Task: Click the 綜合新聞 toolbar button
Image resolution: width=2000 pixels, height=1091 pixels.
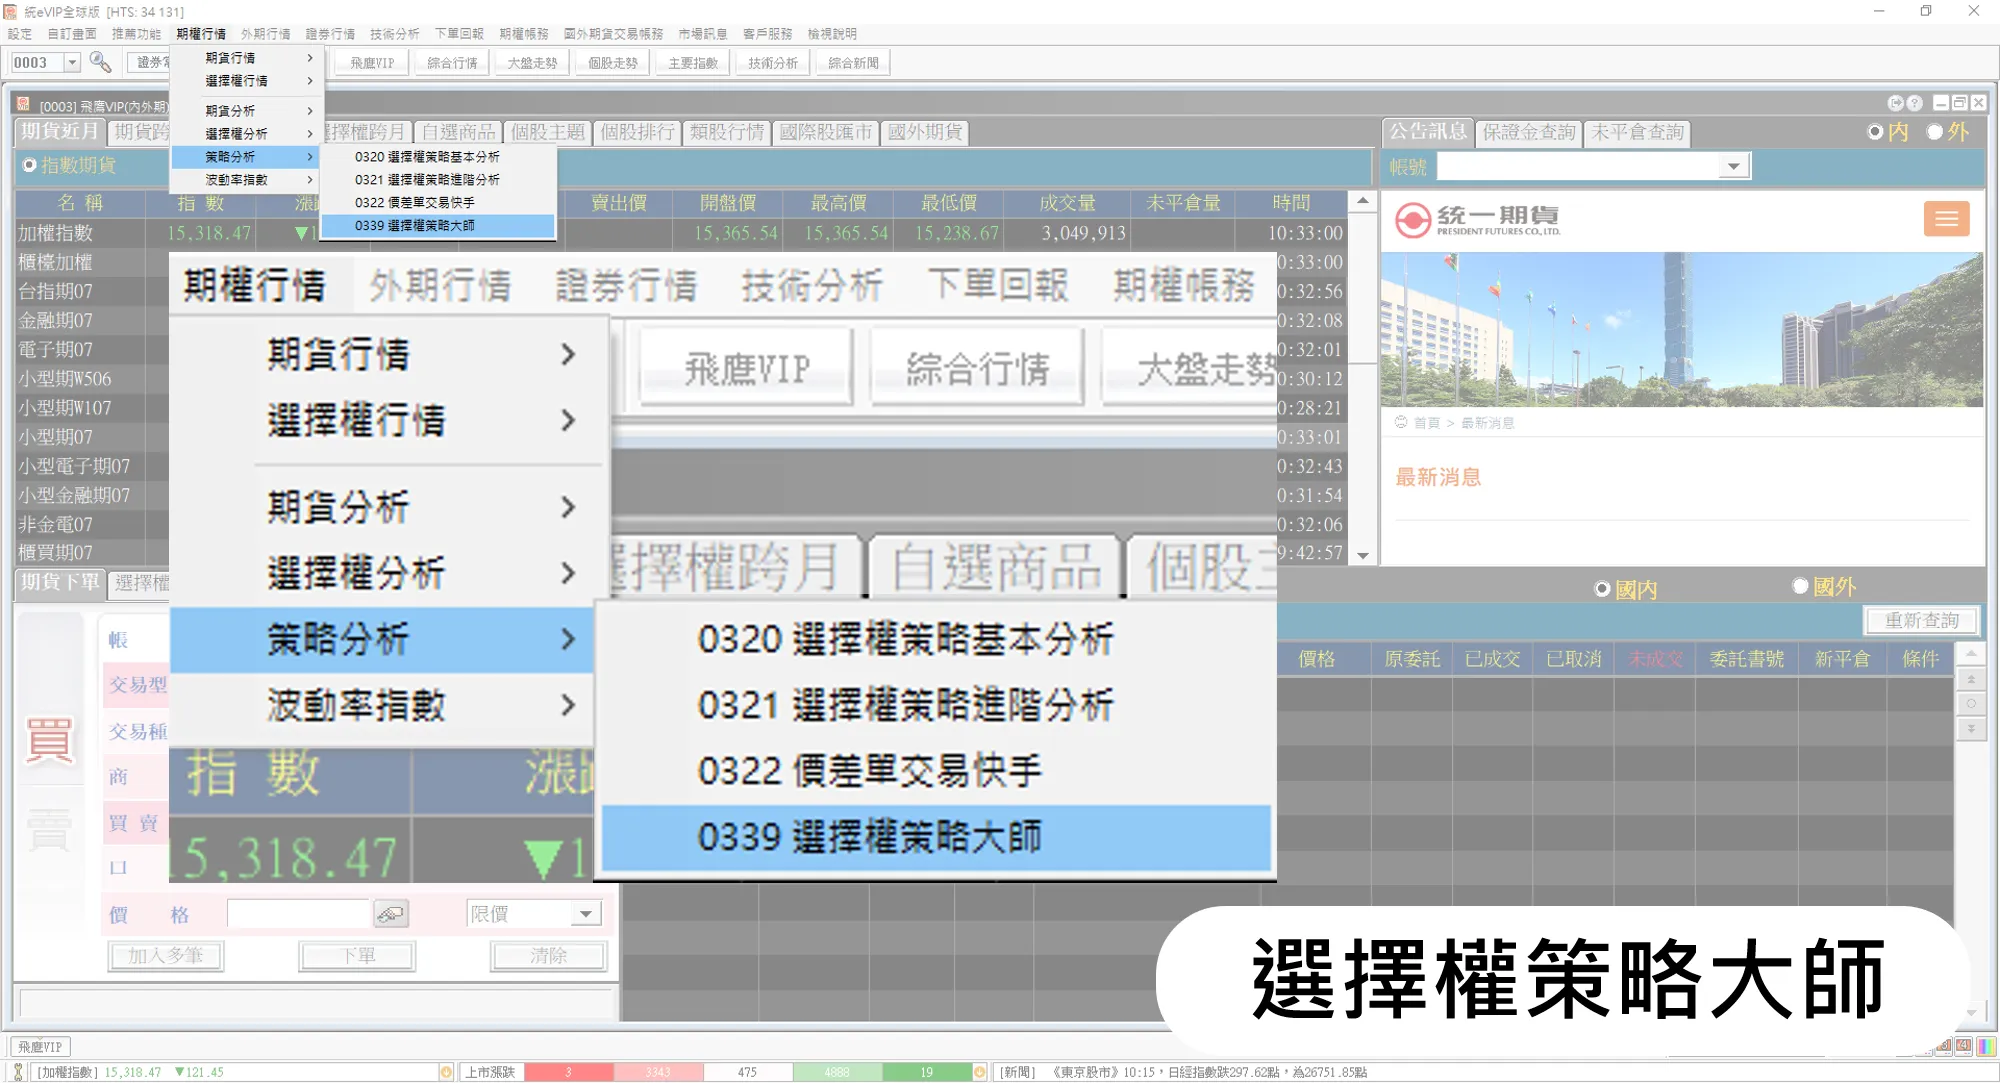Action: (853, 63)
